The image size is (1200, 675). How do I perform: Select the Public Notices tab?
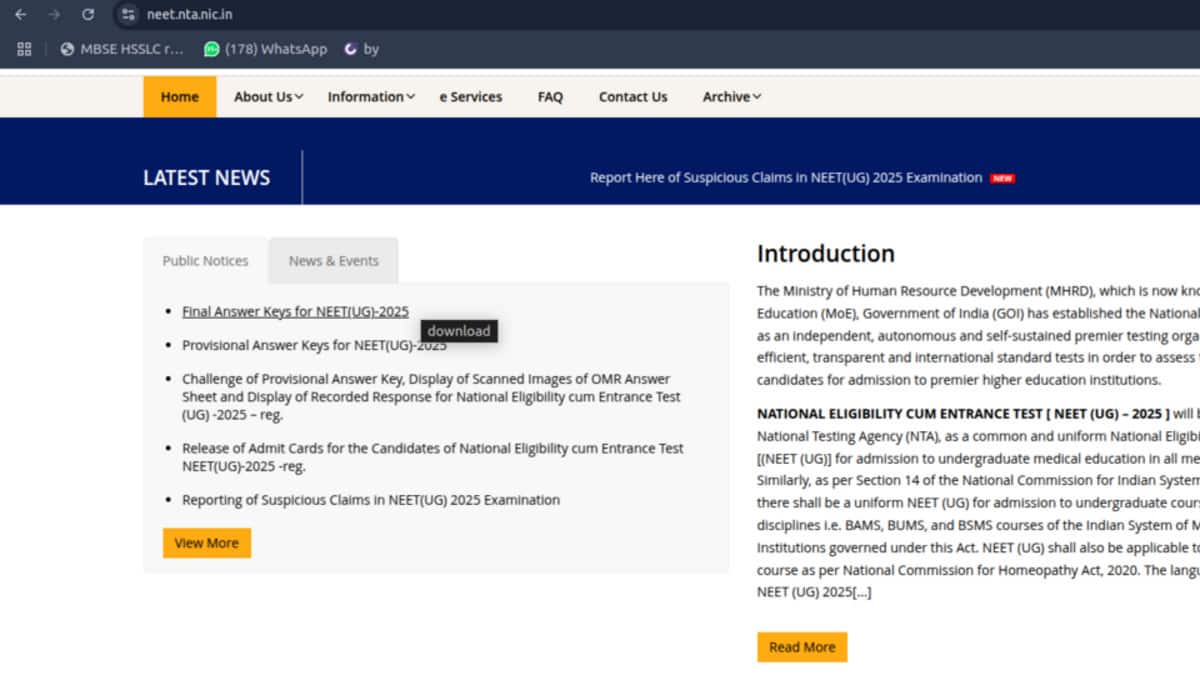205,261
